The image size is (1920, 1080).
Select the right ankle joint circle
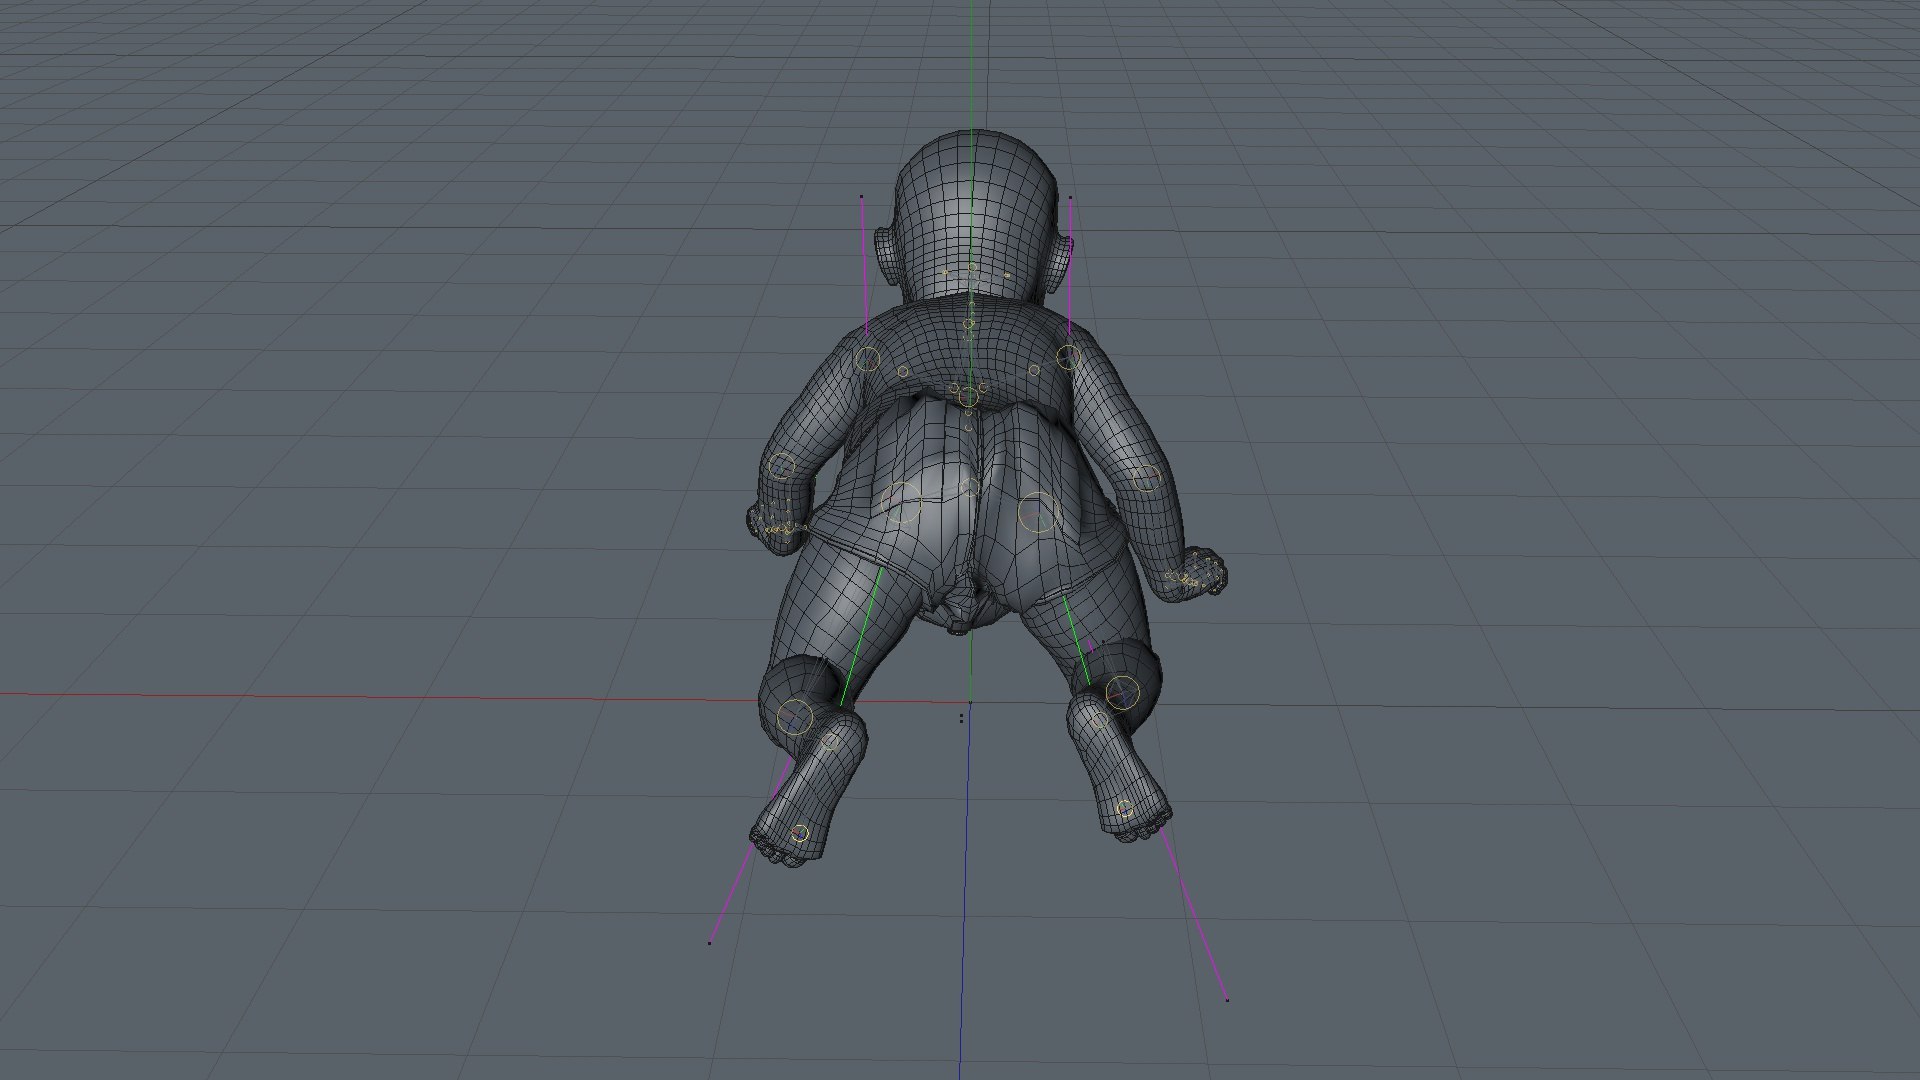point(1099,721)
